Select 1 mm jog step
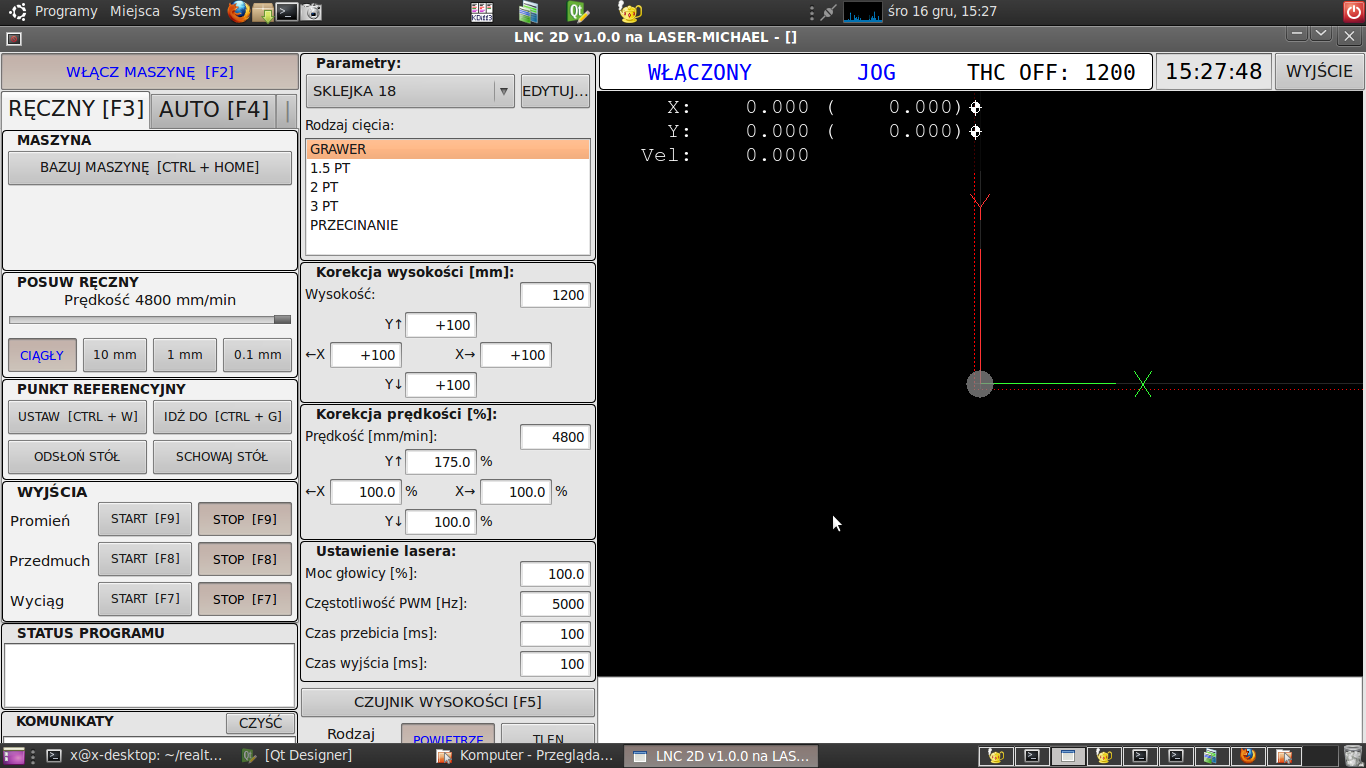This screenshot has width=1366, height=768. coord(185,355)
